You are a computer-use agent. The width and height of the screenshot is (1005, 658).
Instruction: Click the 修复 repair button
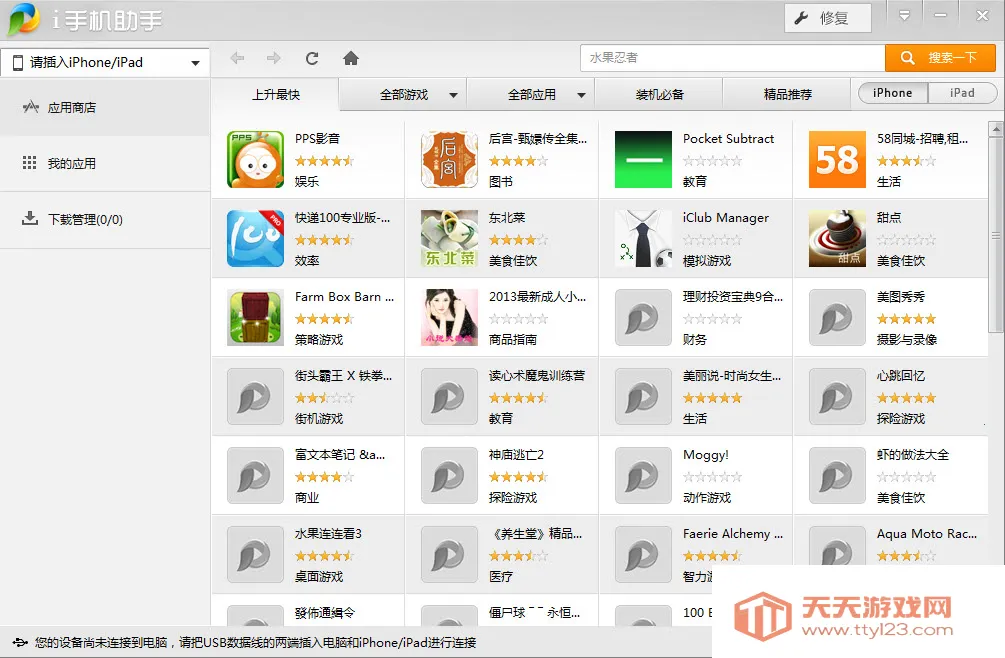(x=828, y=18)
